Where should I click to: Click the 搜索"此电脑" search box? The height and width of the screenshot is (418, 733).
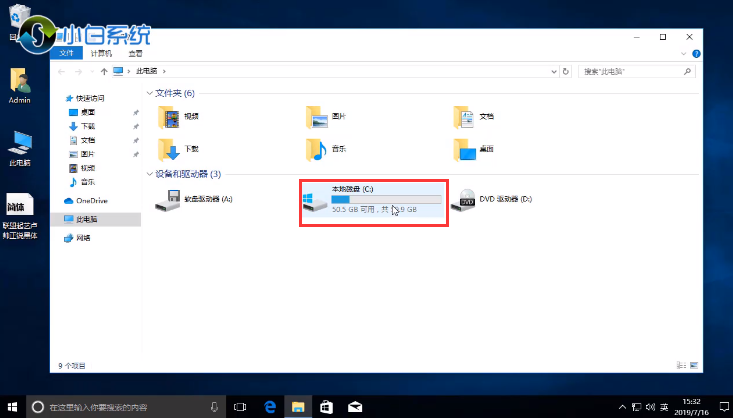point(635,72)
